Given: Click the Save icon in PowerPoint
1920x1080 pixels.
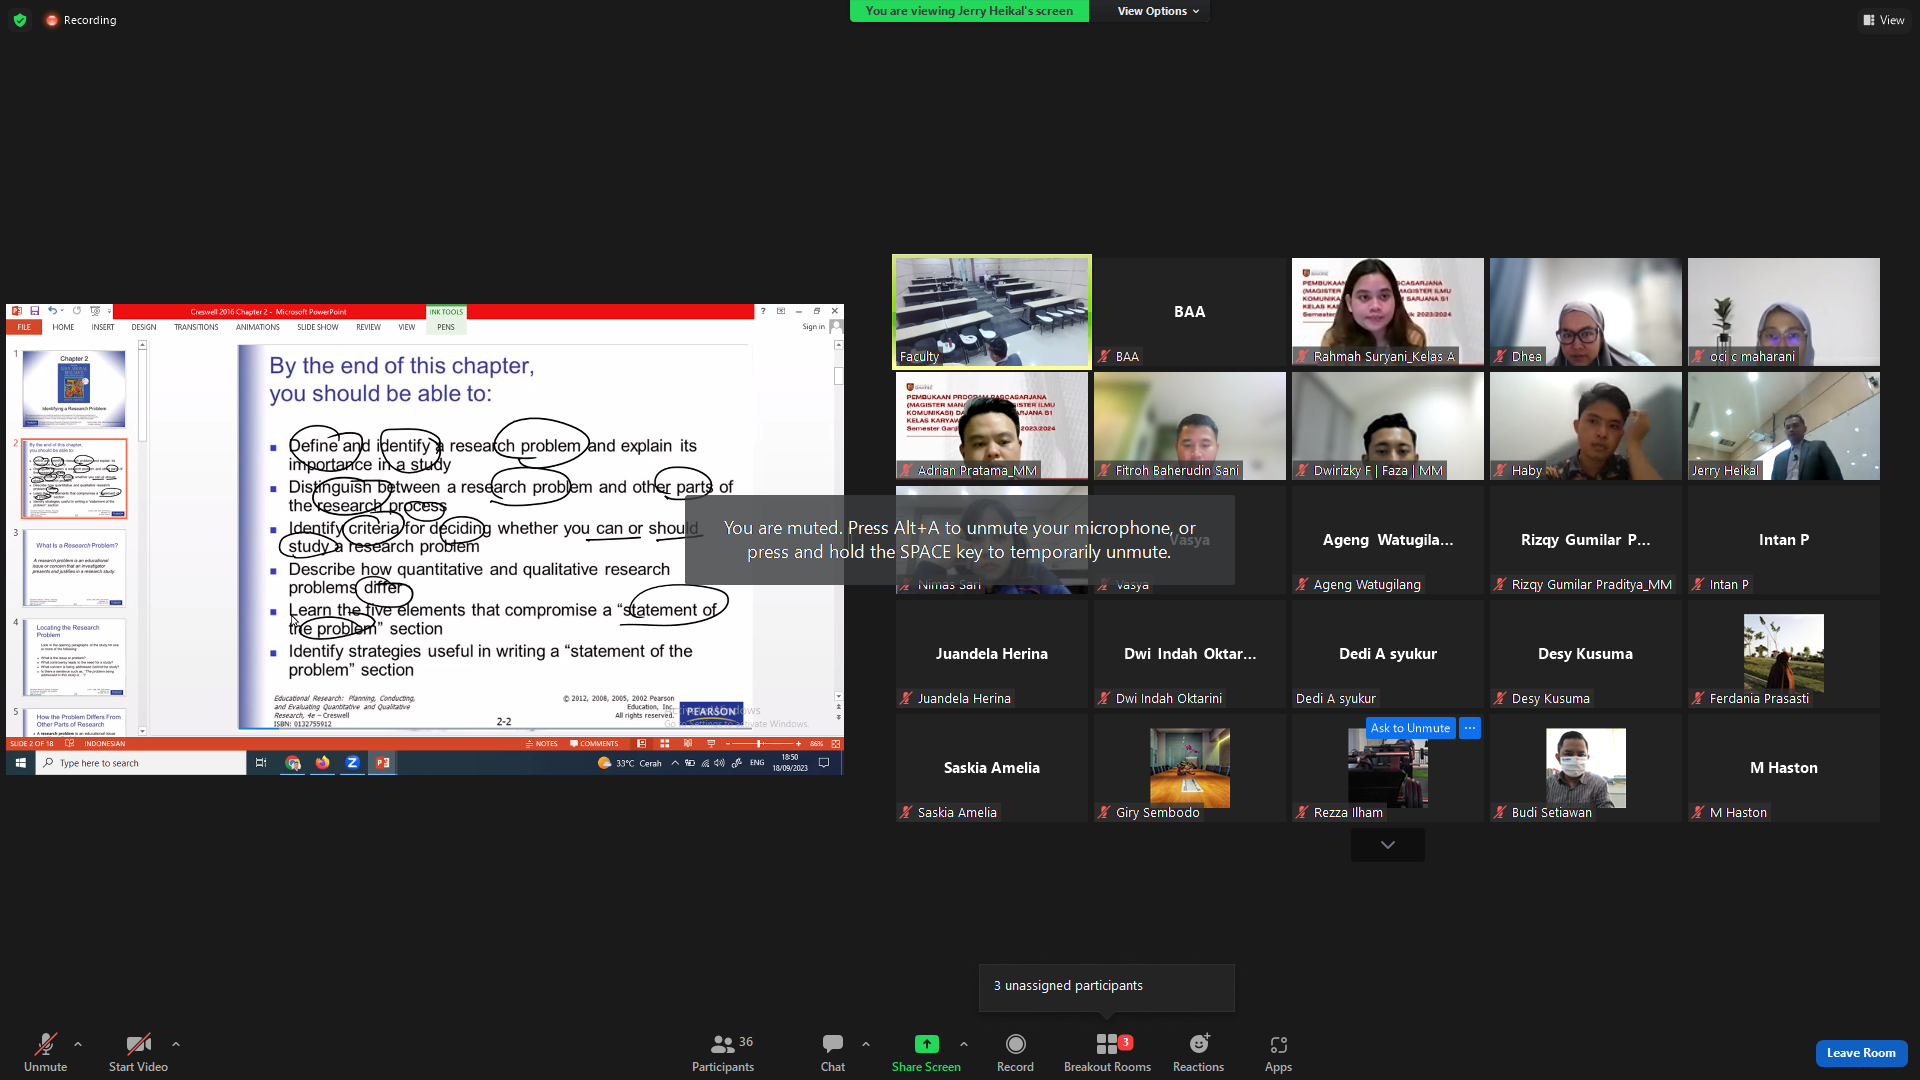Looking at the screenshot, I should [34, 311].
